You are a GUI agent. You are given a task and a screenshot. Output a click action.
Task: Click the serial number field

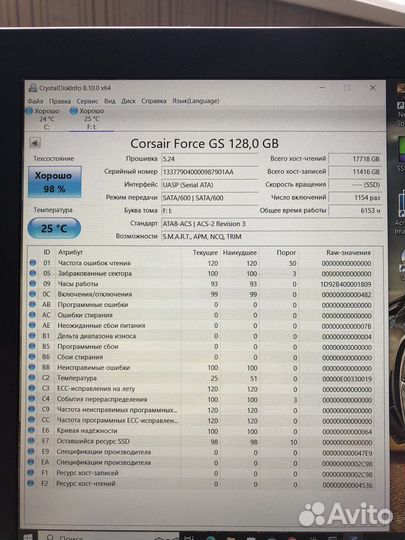point(209,172)
